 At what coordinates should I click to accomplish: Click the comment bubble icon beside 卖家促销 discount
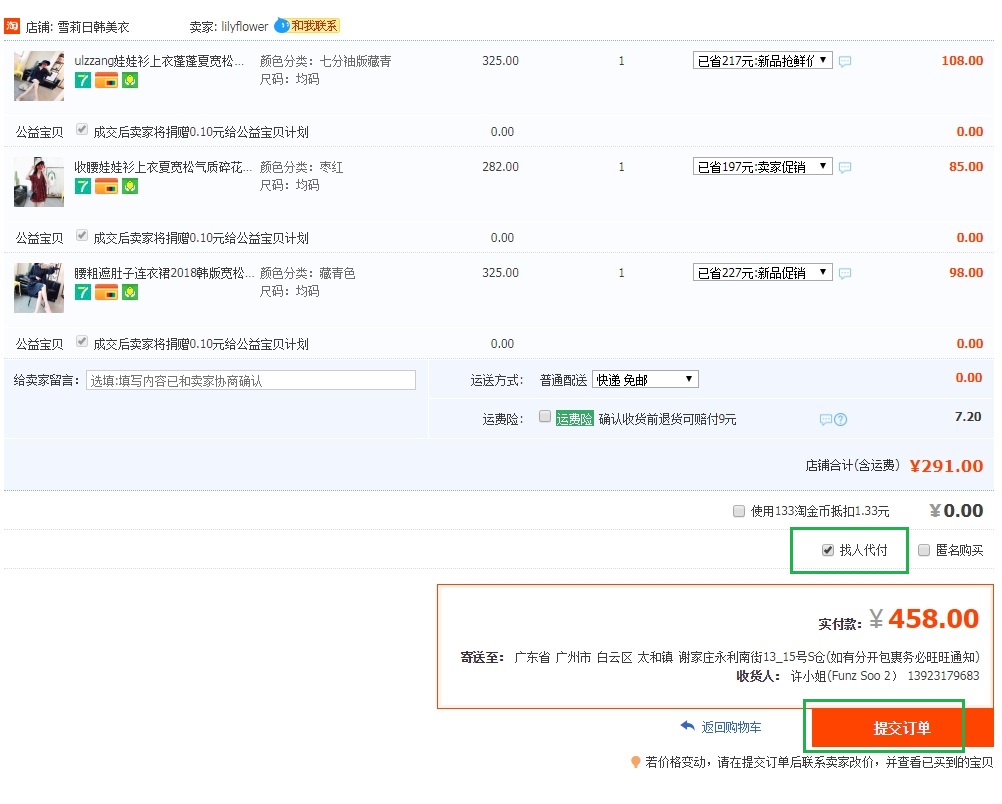[845, 168]
